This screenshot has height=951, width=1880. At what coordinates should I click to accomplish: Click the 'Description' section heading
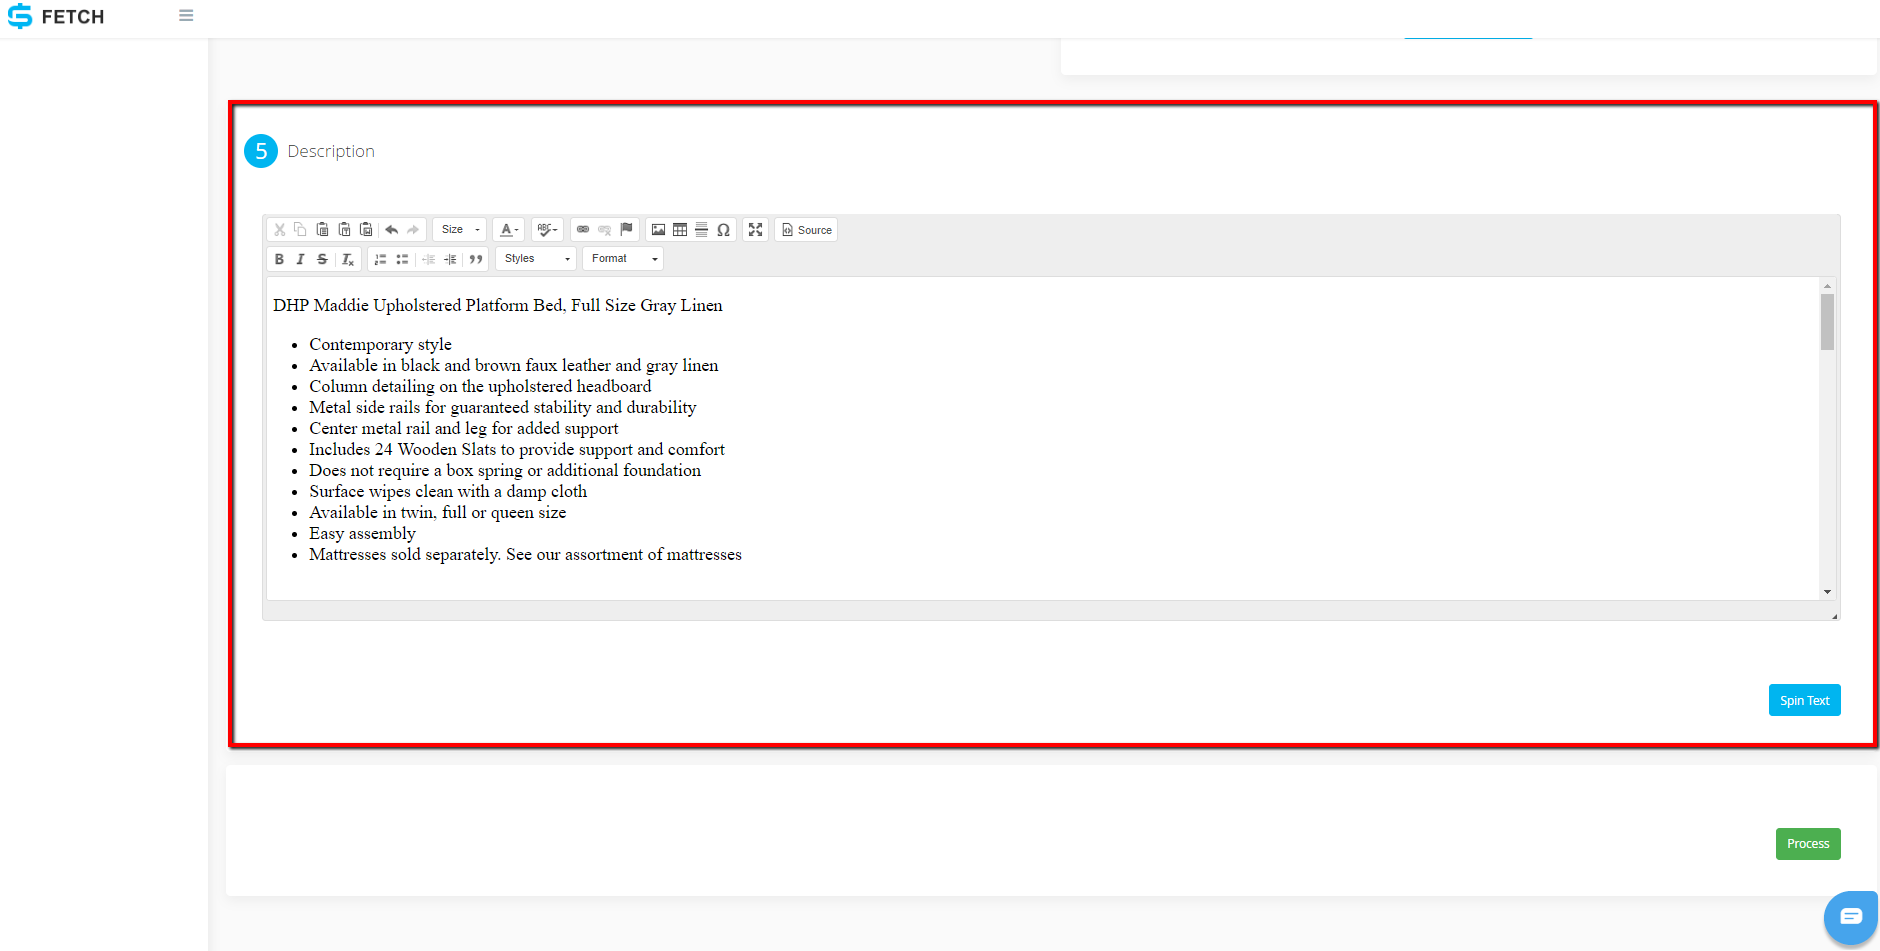pyautogui.click(x=331, y=151)
